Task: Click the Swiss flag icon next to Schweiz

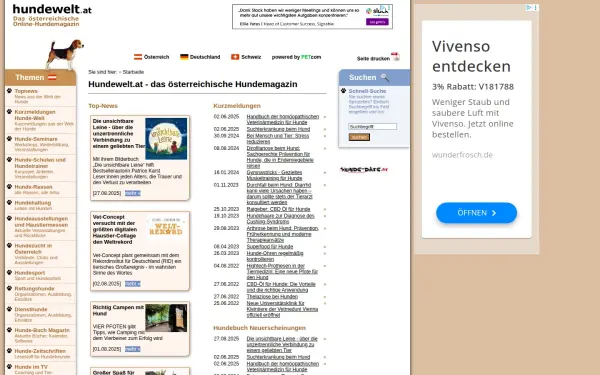Action: pos(235,57)
